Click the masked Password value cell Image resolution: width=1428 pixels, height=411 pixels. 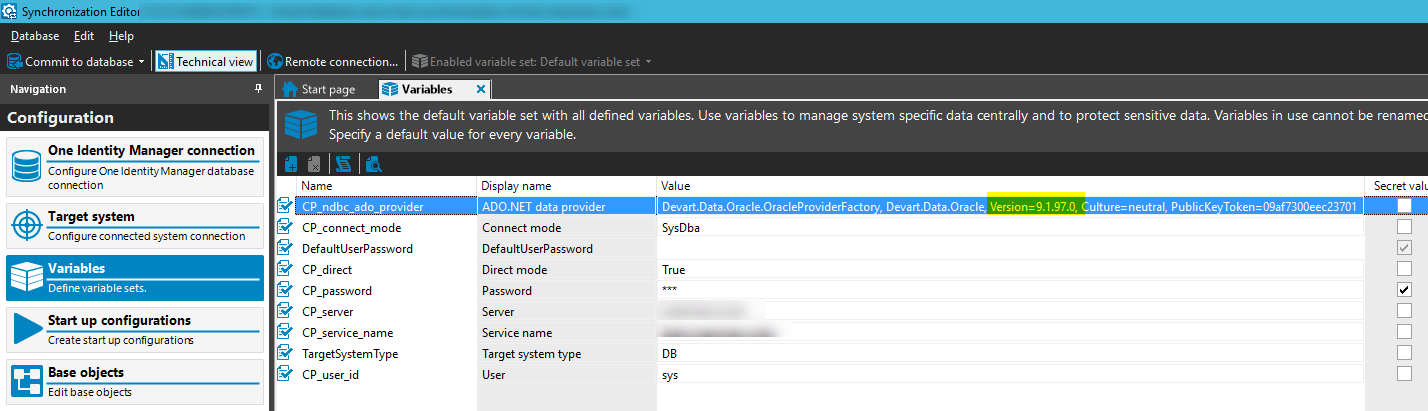pos(1010,290)
